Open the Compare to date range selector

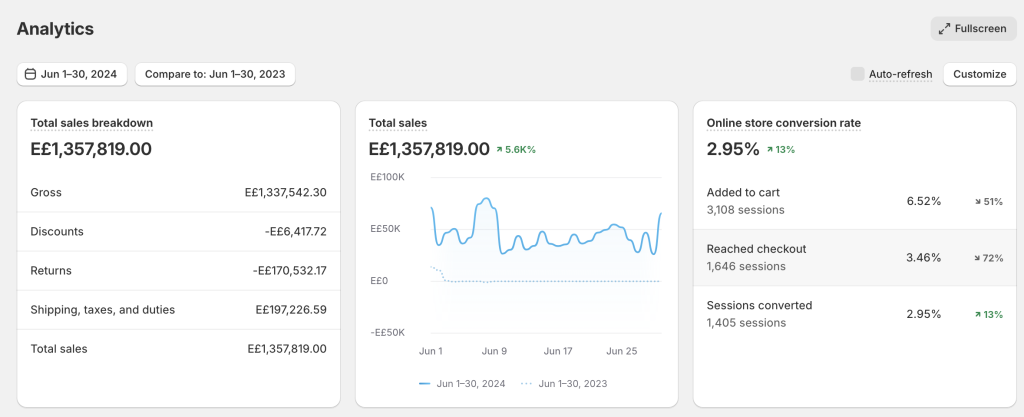tap(215, 74)
